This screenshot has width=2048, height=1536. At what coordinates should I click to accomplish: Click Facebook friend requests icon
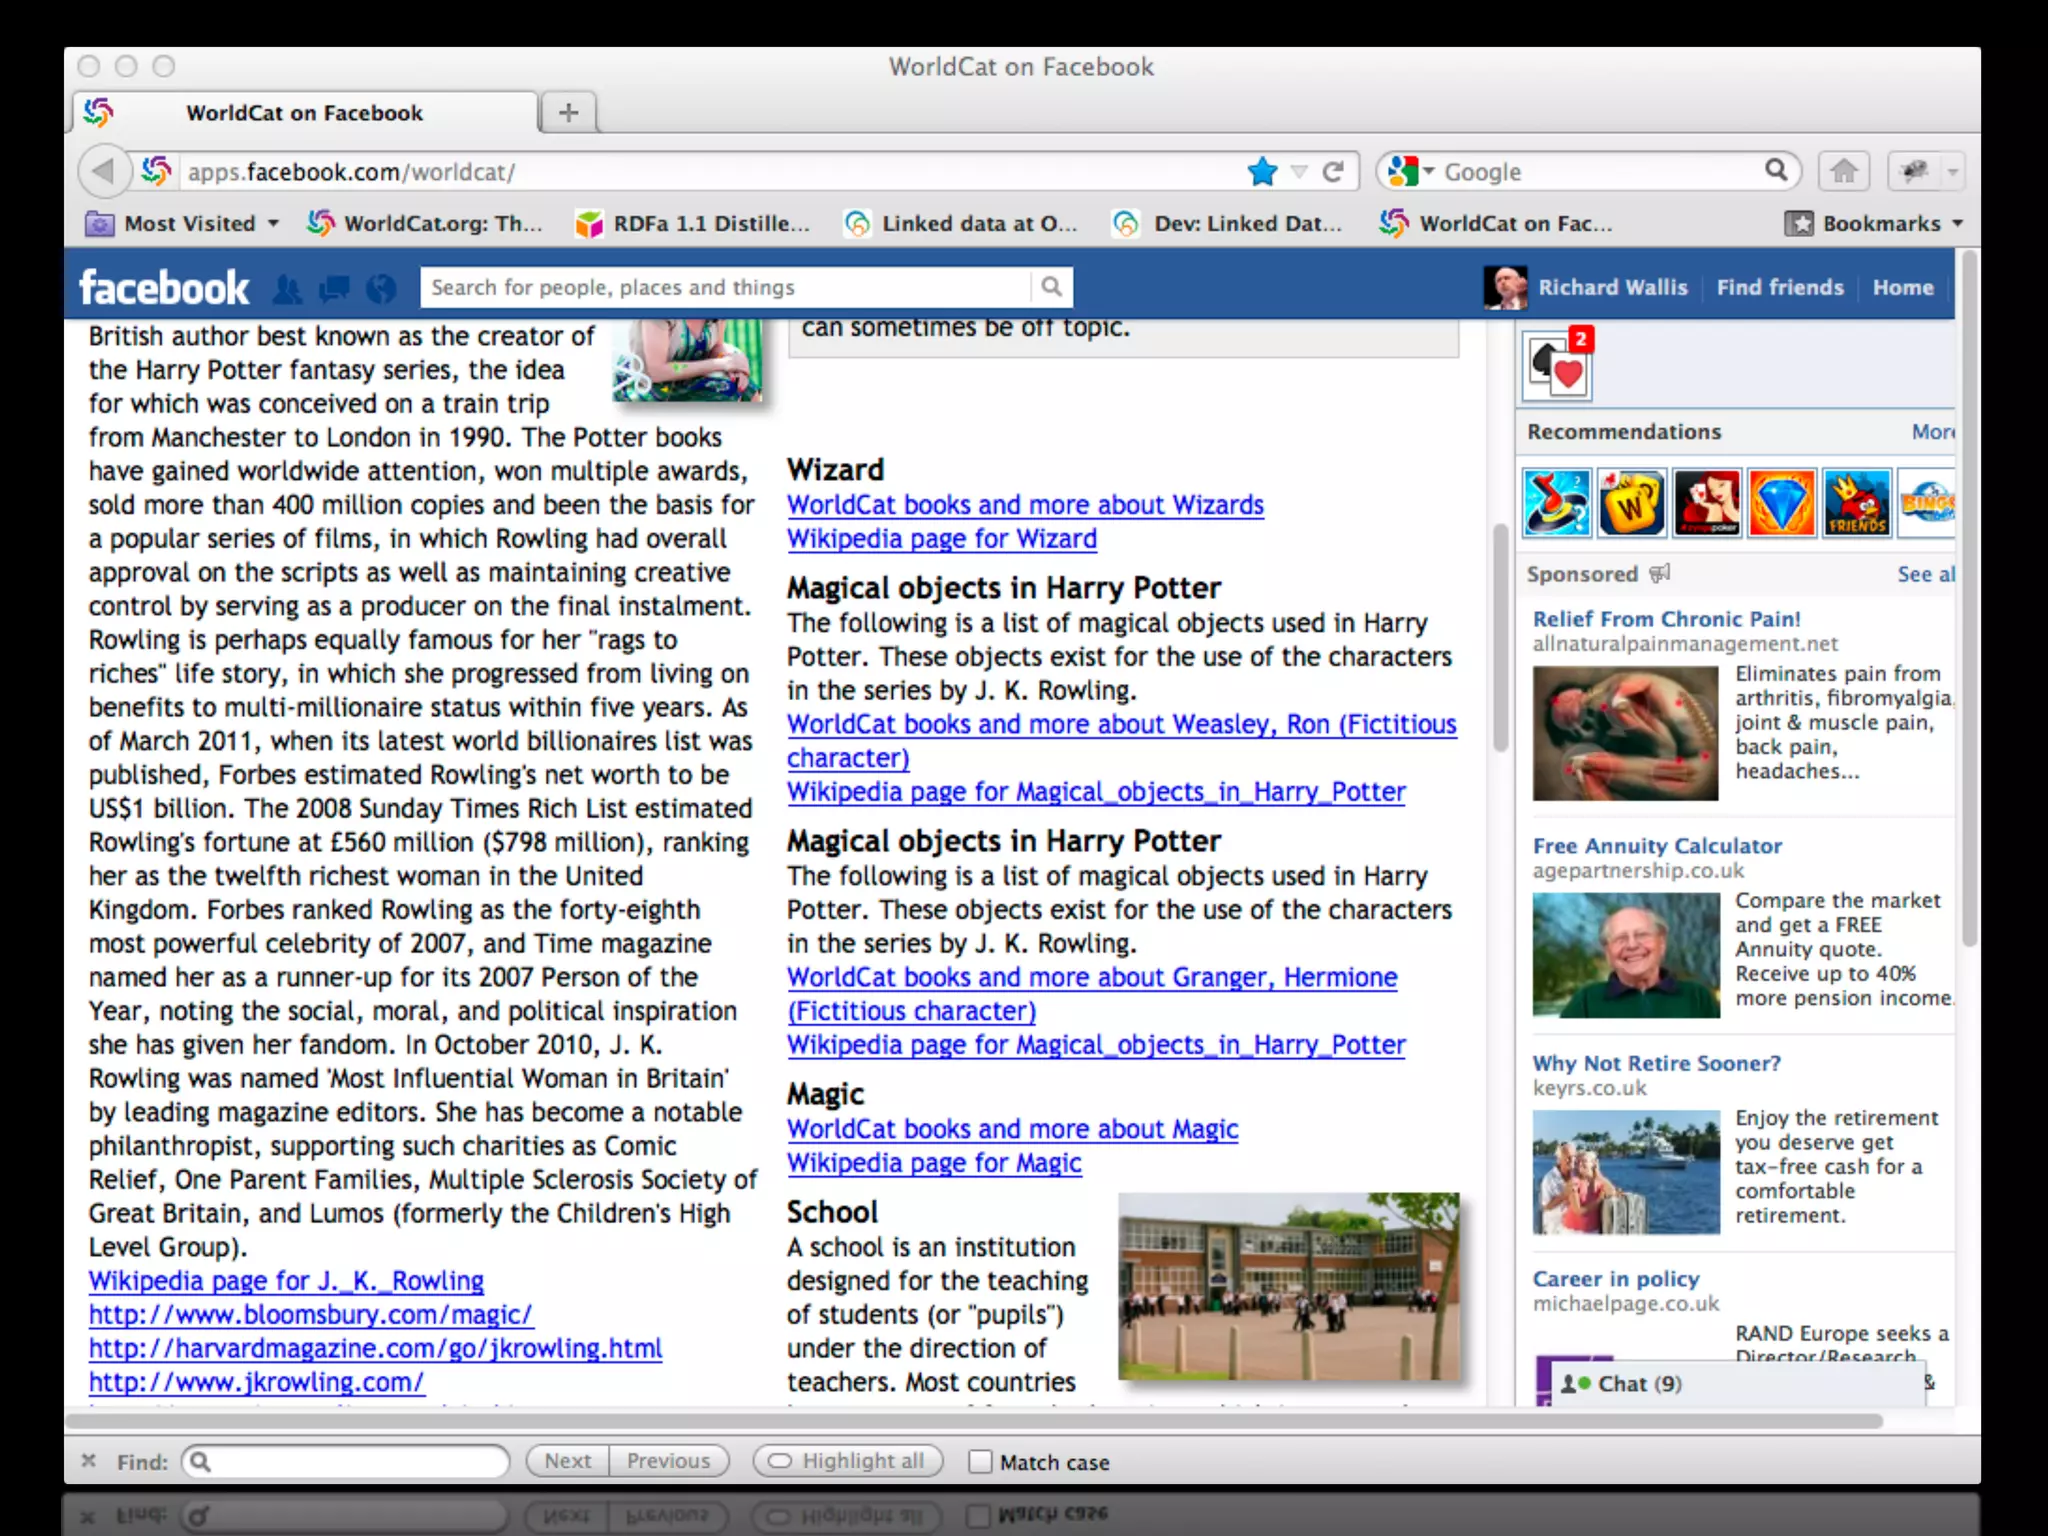(x=287, y=289)
